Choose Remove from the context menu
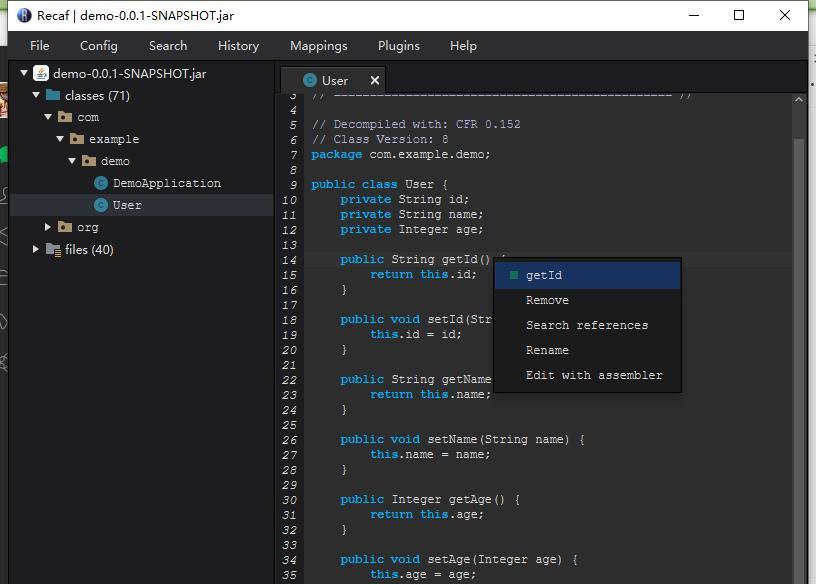This screenshot has height=584, width=816. (588, 300)
